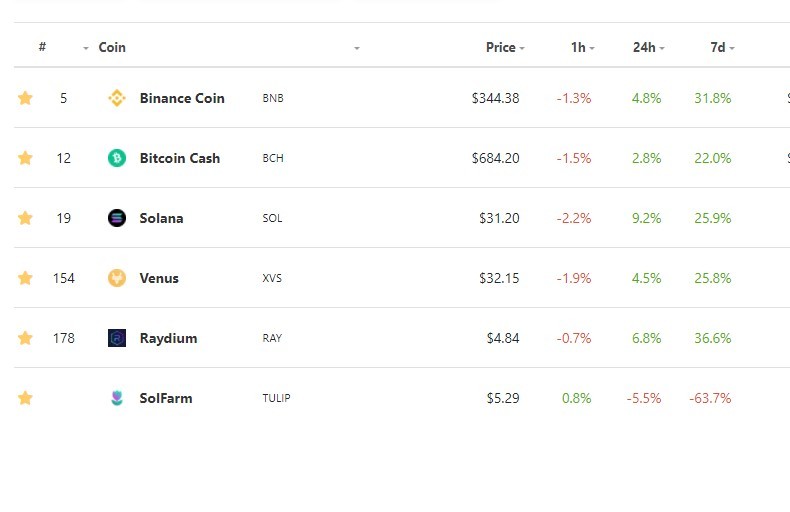This screenshot has width=790, height=512.
Task: Sort by Price column arrow
Action: 522,48
